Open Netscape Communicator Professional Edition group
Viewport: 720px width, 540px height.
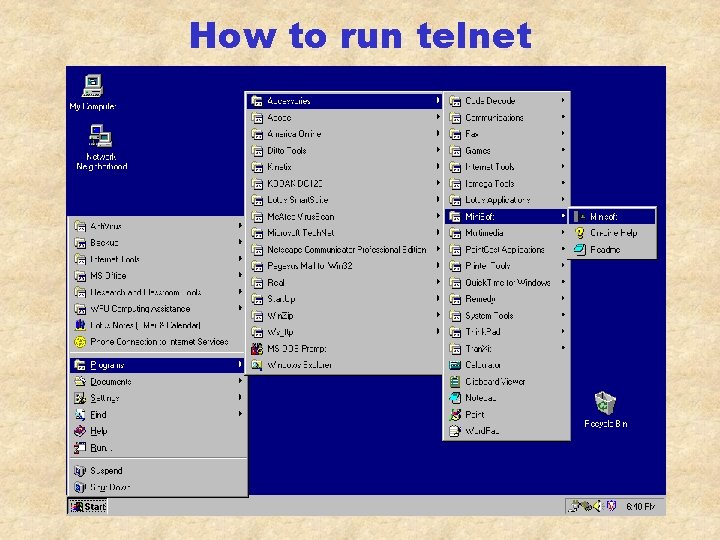tap(344, 249)
